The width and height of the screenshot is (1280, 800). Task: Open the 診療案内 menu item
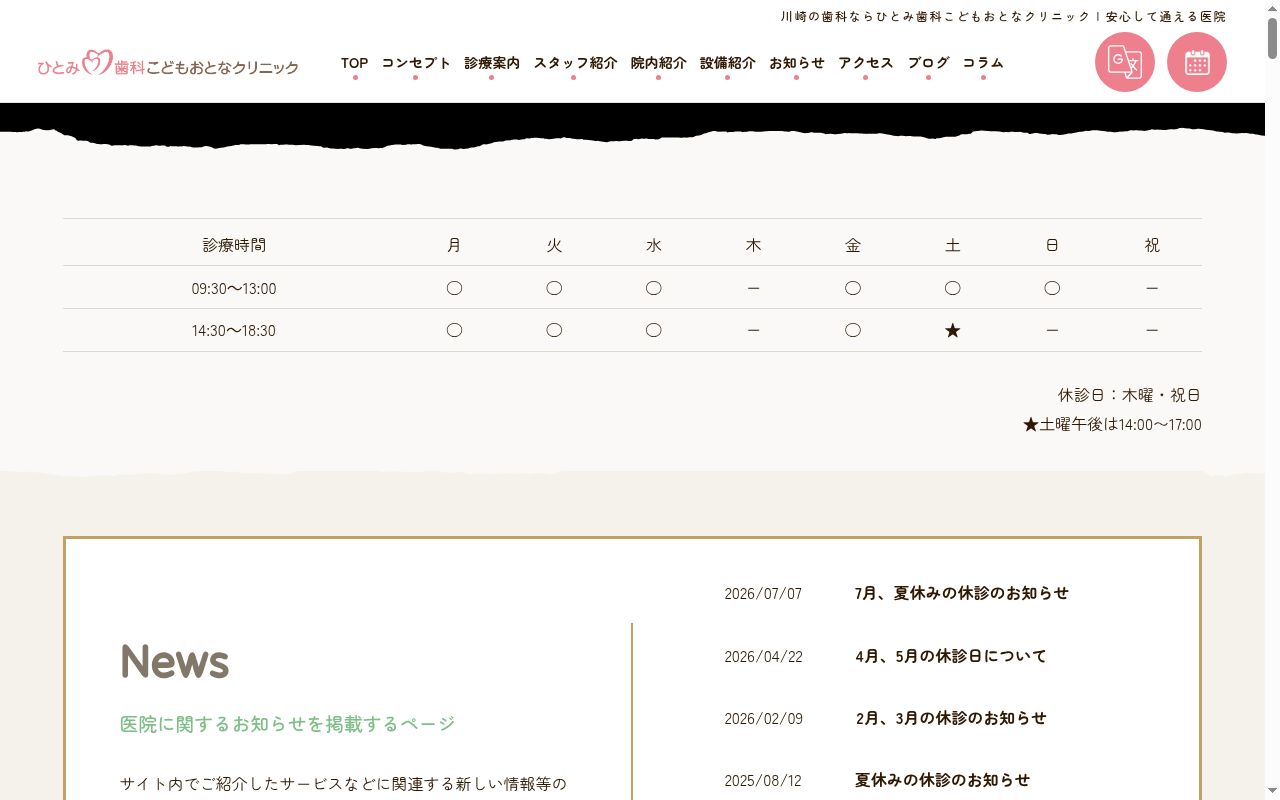492,63
